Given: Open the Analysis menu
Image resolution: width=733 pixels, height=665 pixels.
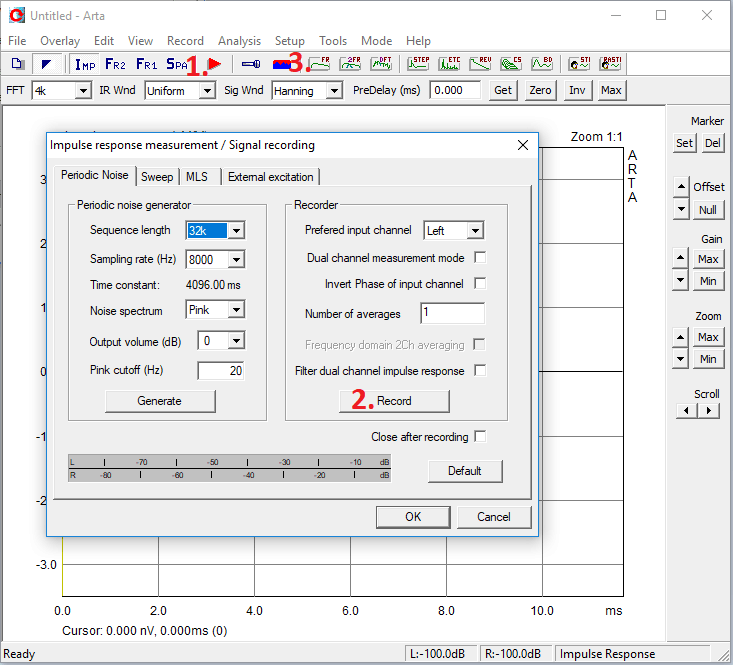Looking at the screenshot, I should click(x=239, y=41).
